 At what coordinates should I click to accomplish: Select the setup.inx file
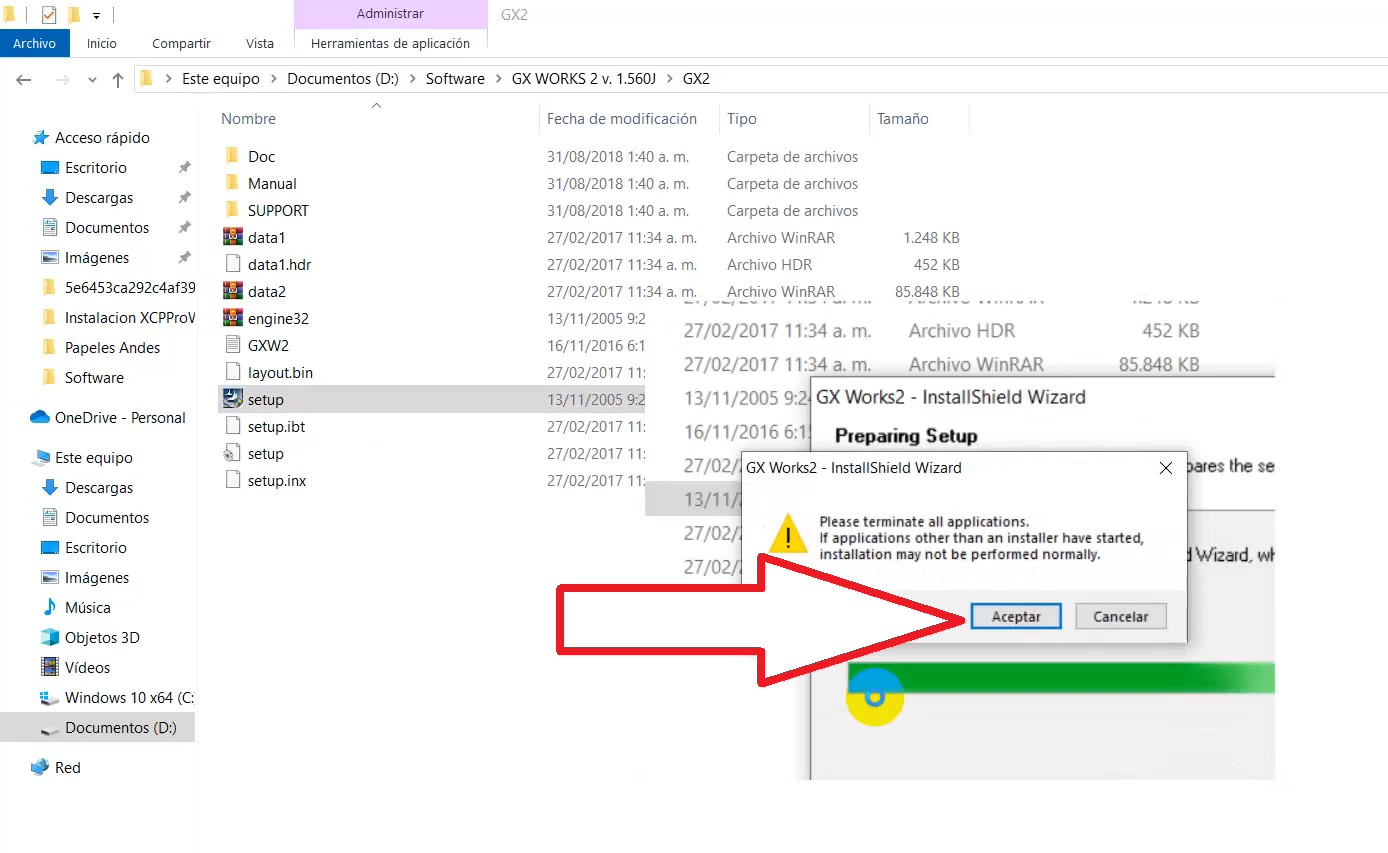coord(277,480)
